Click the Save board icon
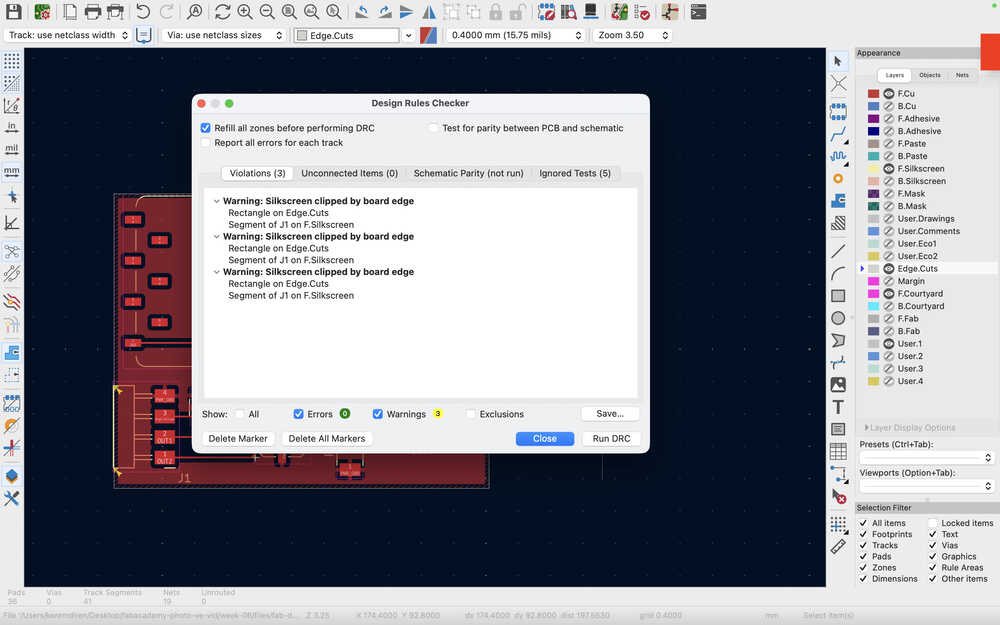The width and height of the screenshot is (1000, 625). [x=13, y=11]
